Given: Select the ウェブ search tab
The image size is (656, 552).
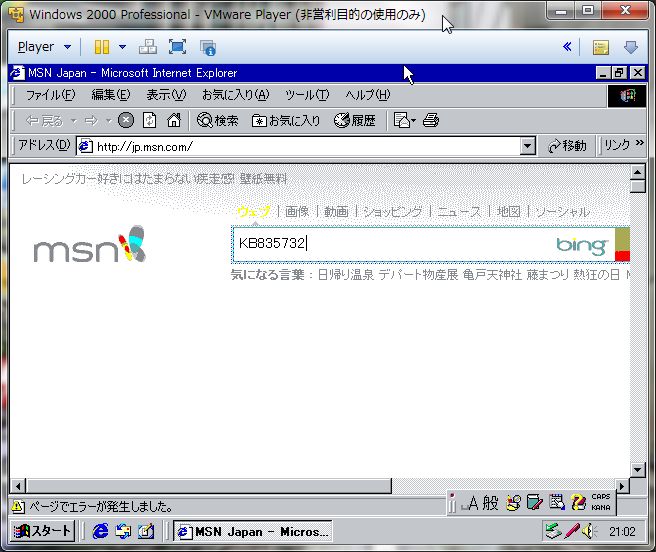Looking at the screenshot, I should point(254,212).
